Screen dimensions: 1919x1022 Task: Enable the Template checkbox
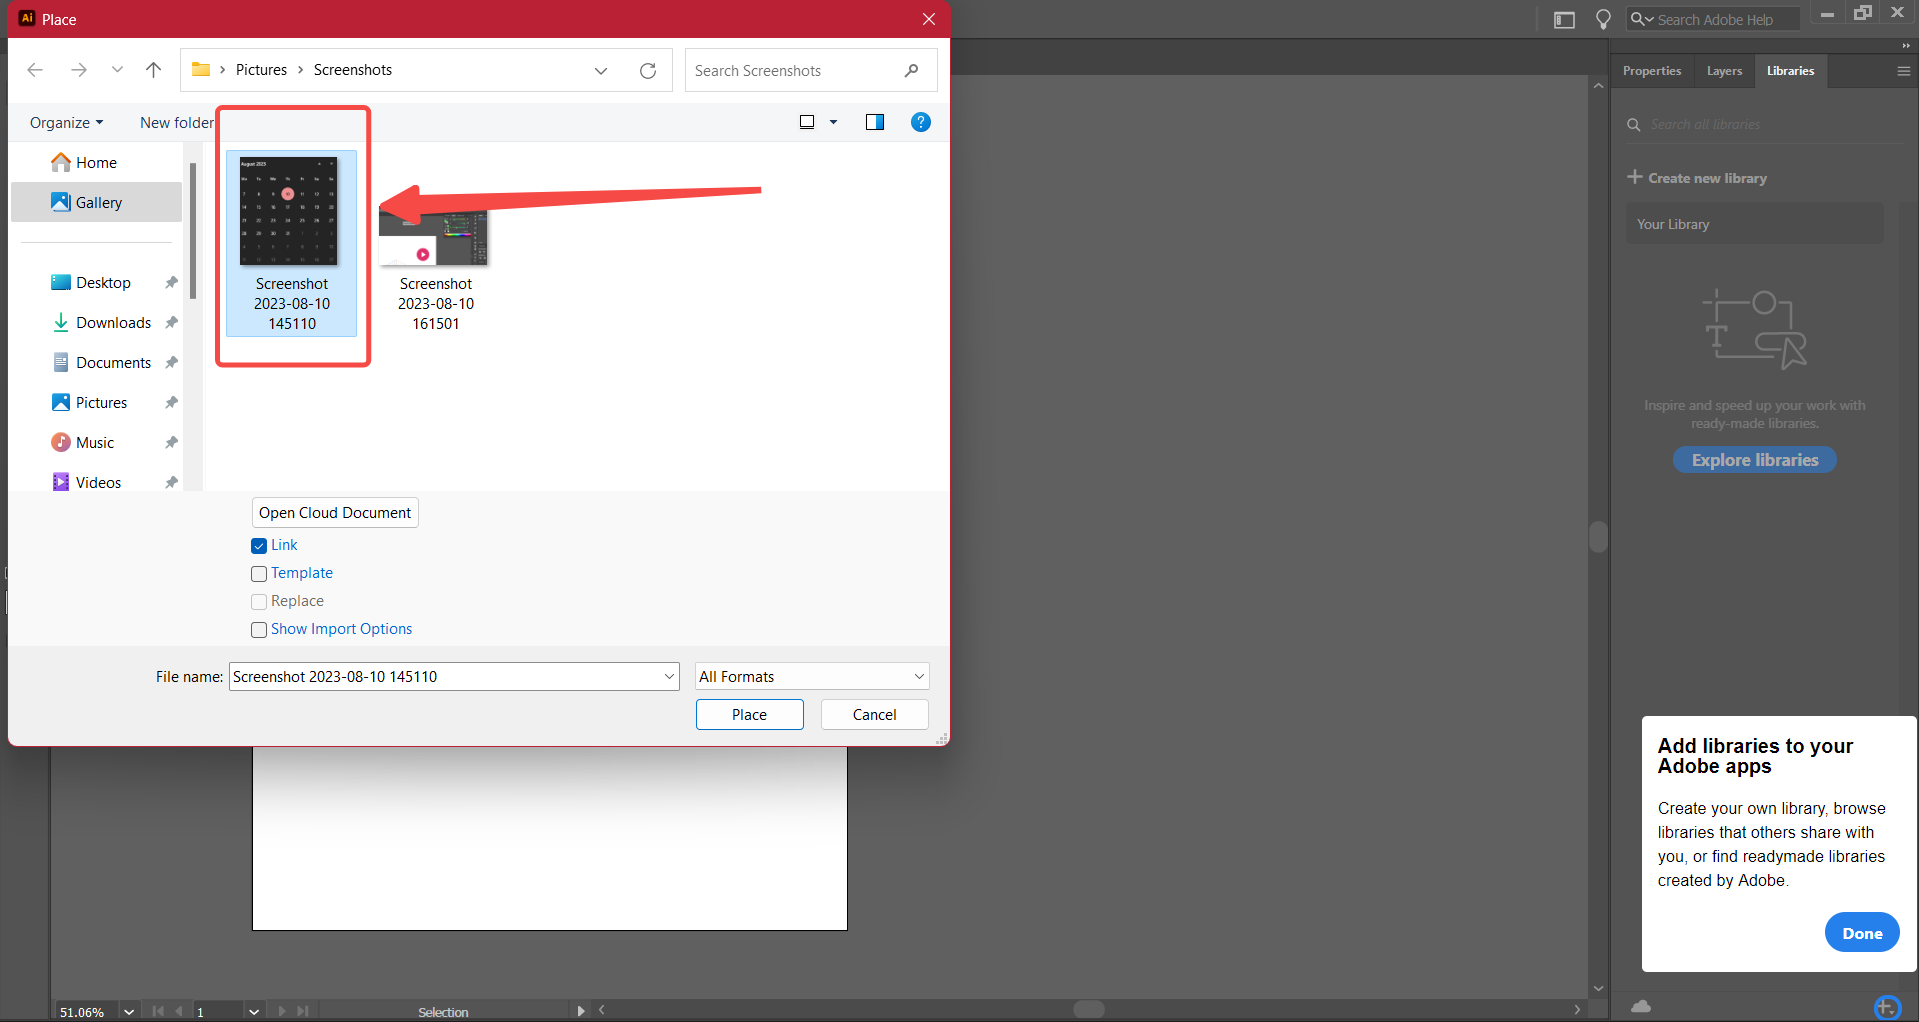[259, 574]
